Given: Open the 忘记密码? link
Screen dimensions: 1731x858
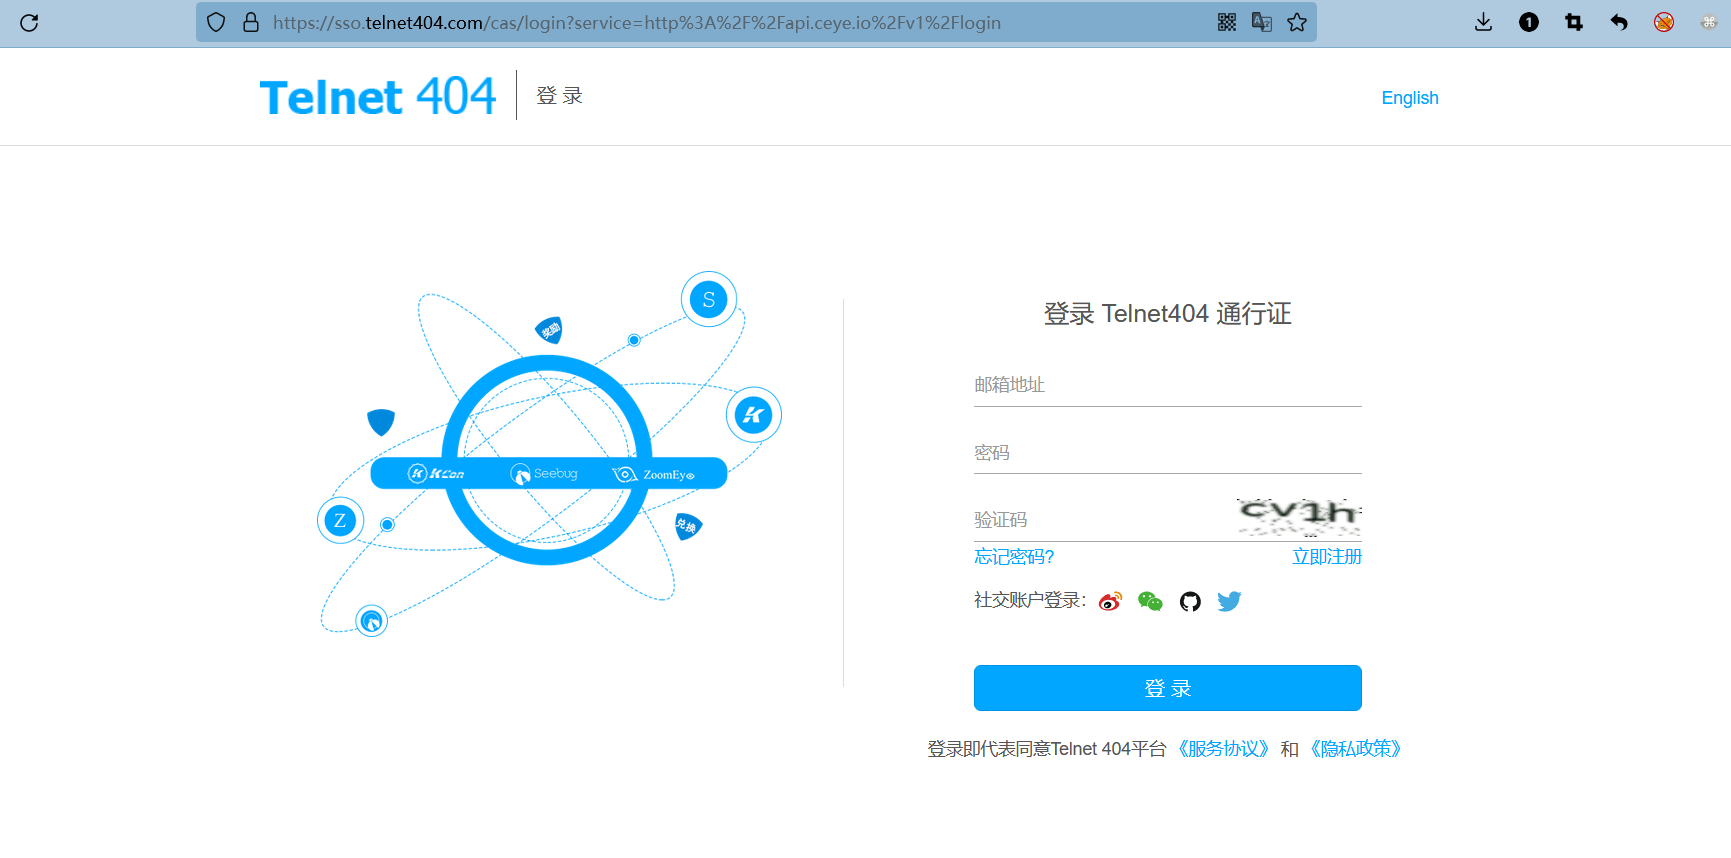Looking at the screenshot, I should point(1014,557).
